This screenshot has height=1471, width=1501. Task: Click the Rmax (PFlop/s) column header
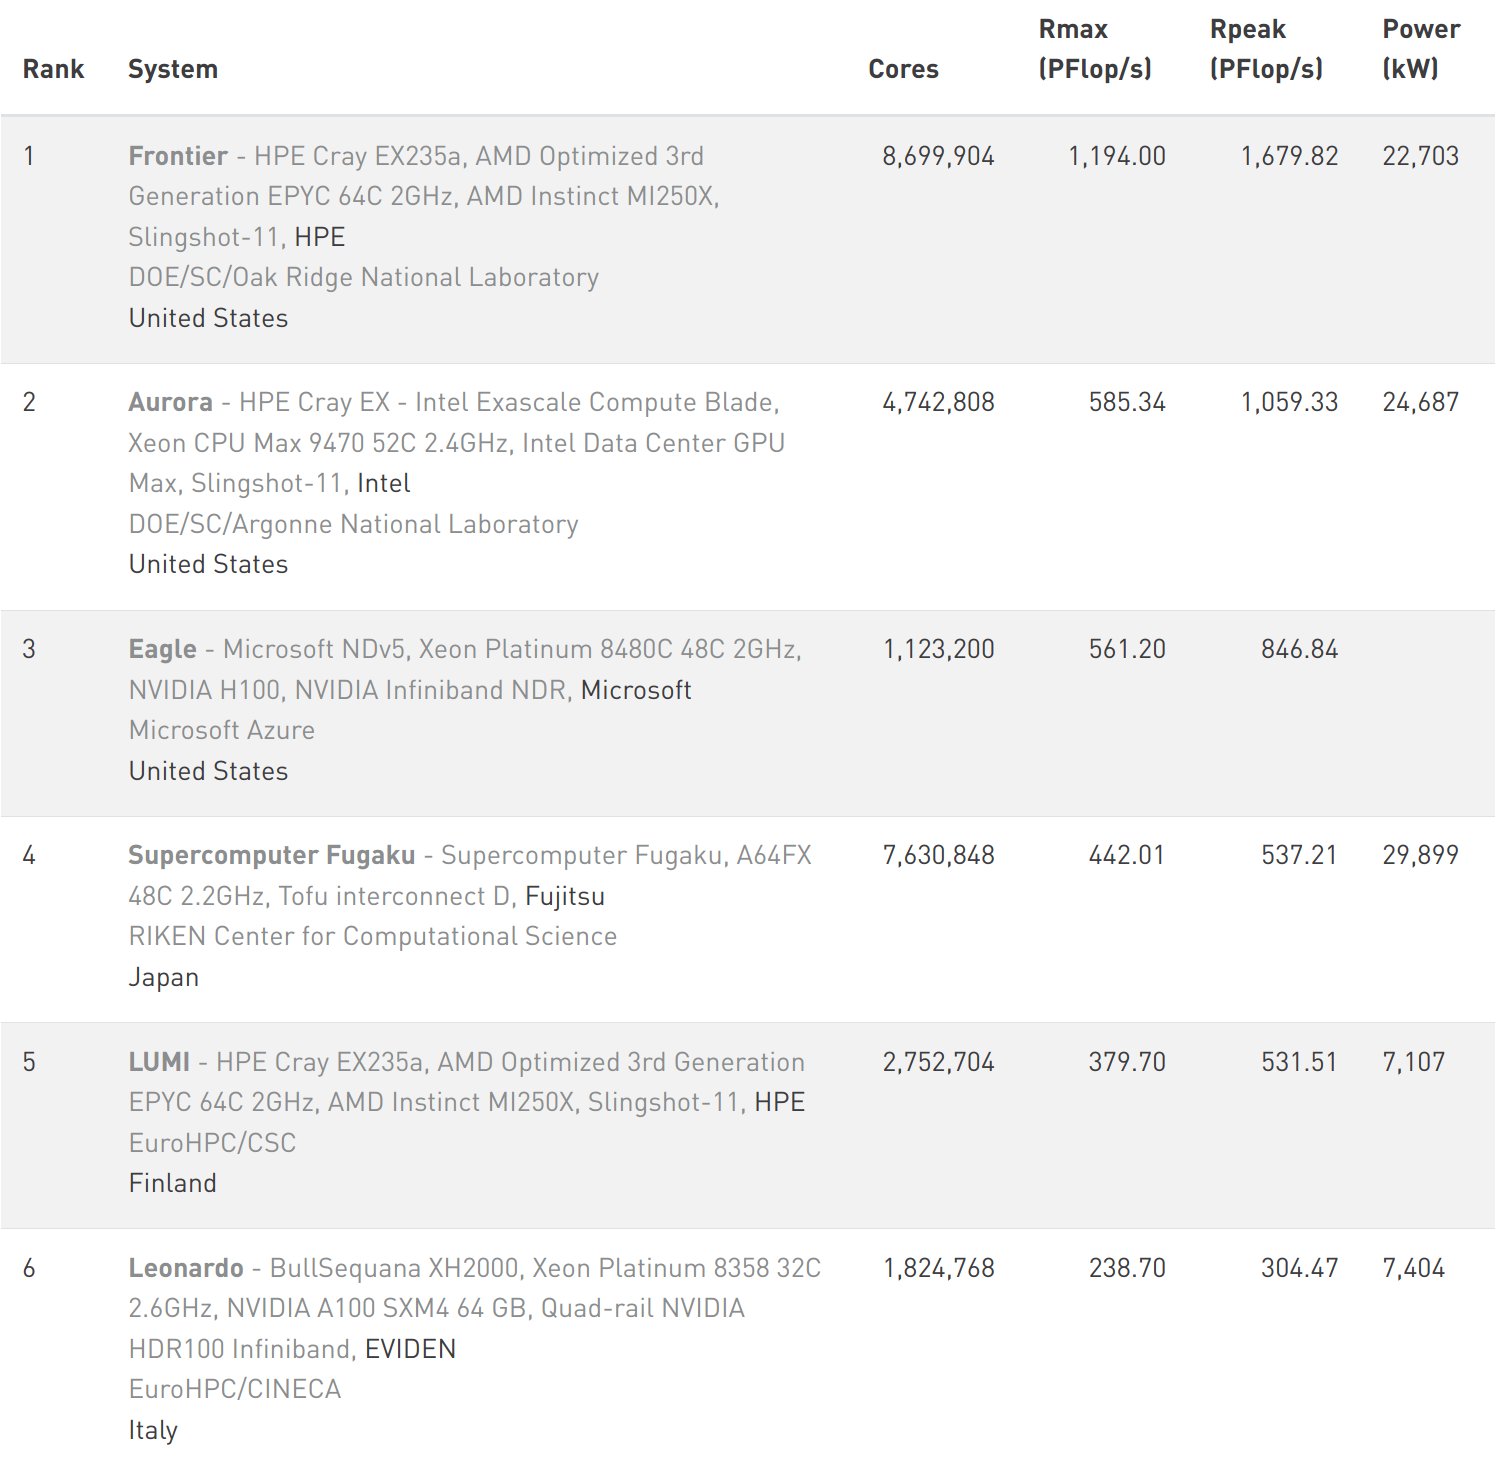pyautogui.click(x=1095, y=49)
